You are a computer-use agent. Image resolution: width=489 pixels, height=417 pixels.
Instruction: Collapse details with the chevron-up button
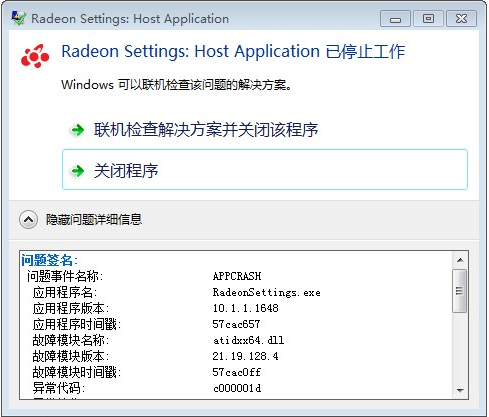[28, 220]
